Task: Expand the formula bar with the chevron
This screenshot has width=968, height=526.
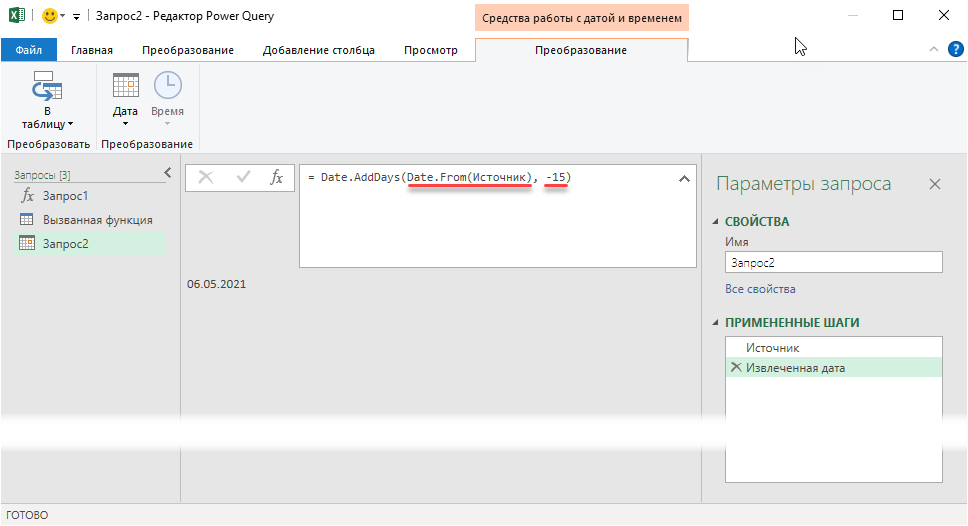Action: coord(684,178)
